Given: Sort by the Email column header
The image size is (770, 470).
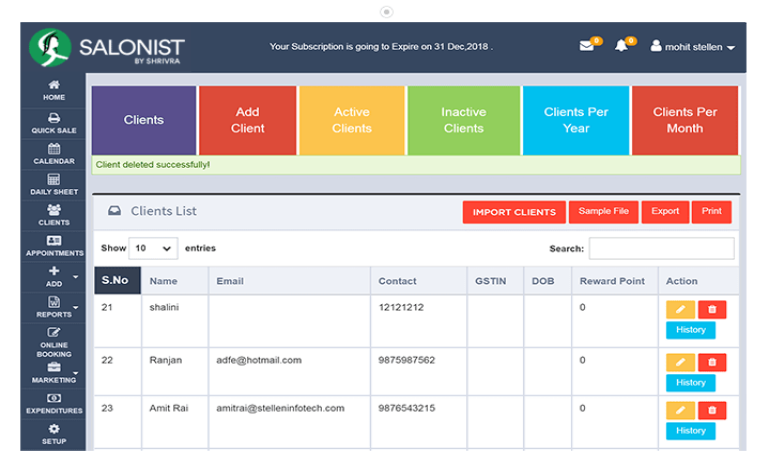Looking at the screenshot, I should click(x=289, y=281).
